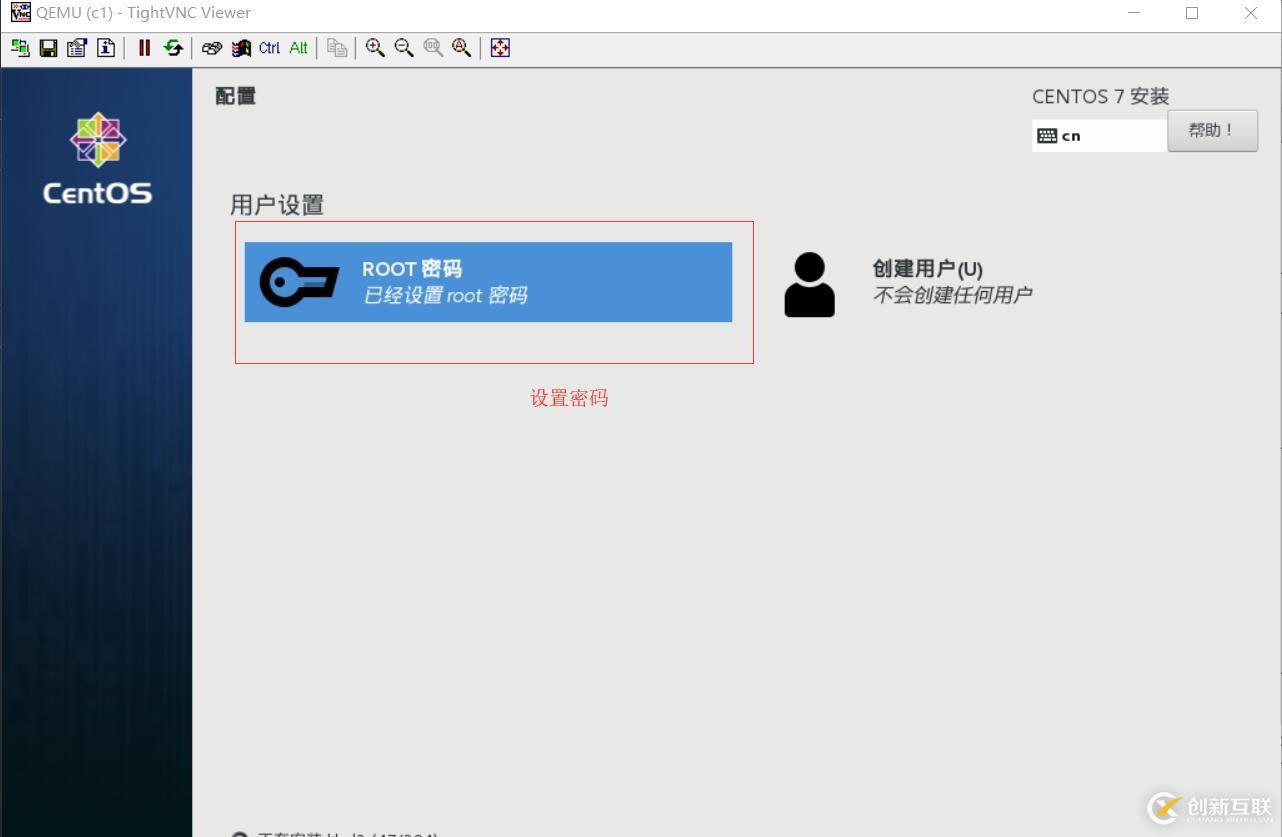The width and height of the screenshot is (1282, 837).
Task: Click the 已经设置 root 密码 status text
Action: 445,295
